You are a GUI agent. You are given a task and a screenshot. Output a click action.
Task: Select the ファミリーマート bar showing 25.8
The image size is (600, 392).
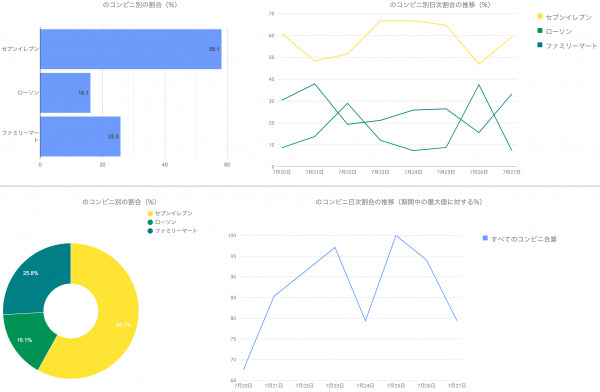[x=80, y=137]
